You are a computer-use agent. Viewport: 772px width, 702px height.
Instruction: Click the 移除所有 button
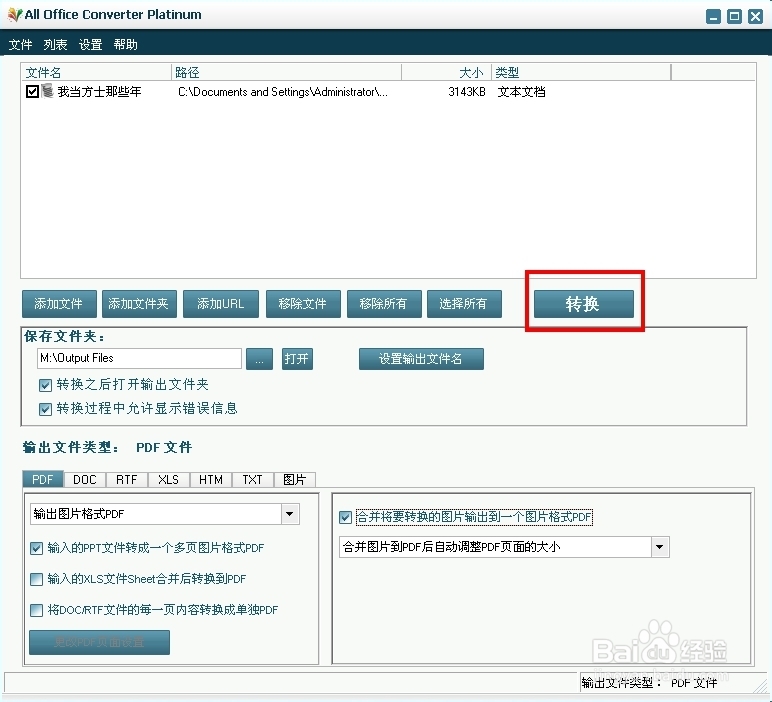384,304
